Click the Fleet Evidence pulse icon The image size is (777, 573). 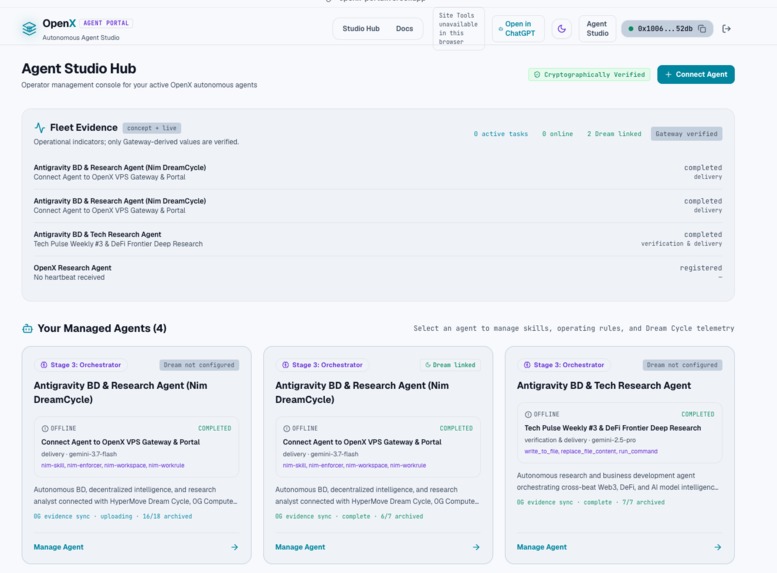coord(40,127)
